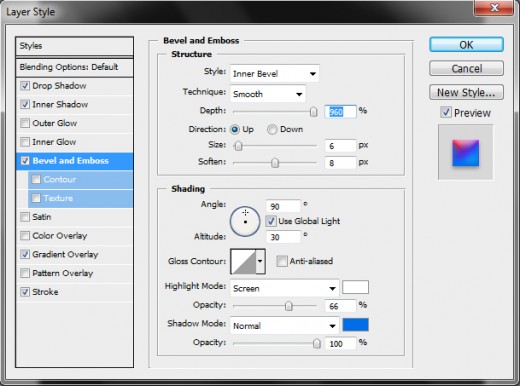520x386 pixels.
Task: Click the Angle degrees input field
Action: 283,206
